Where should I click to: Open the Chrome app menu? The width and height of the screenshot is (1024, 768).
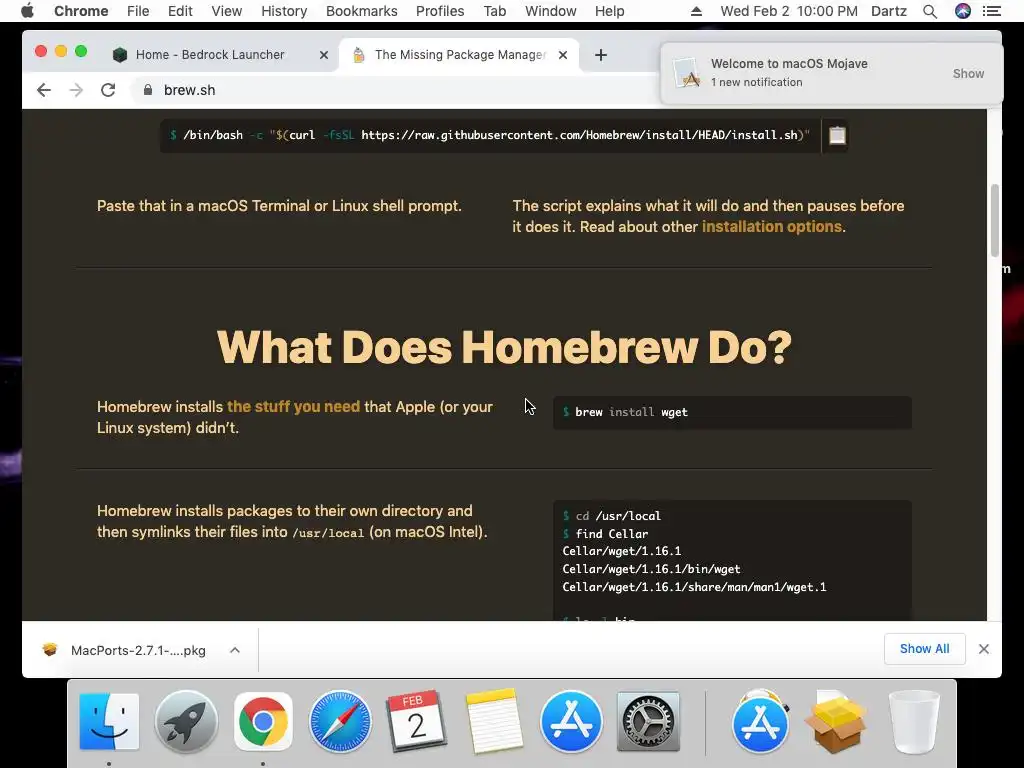(81, 11)
